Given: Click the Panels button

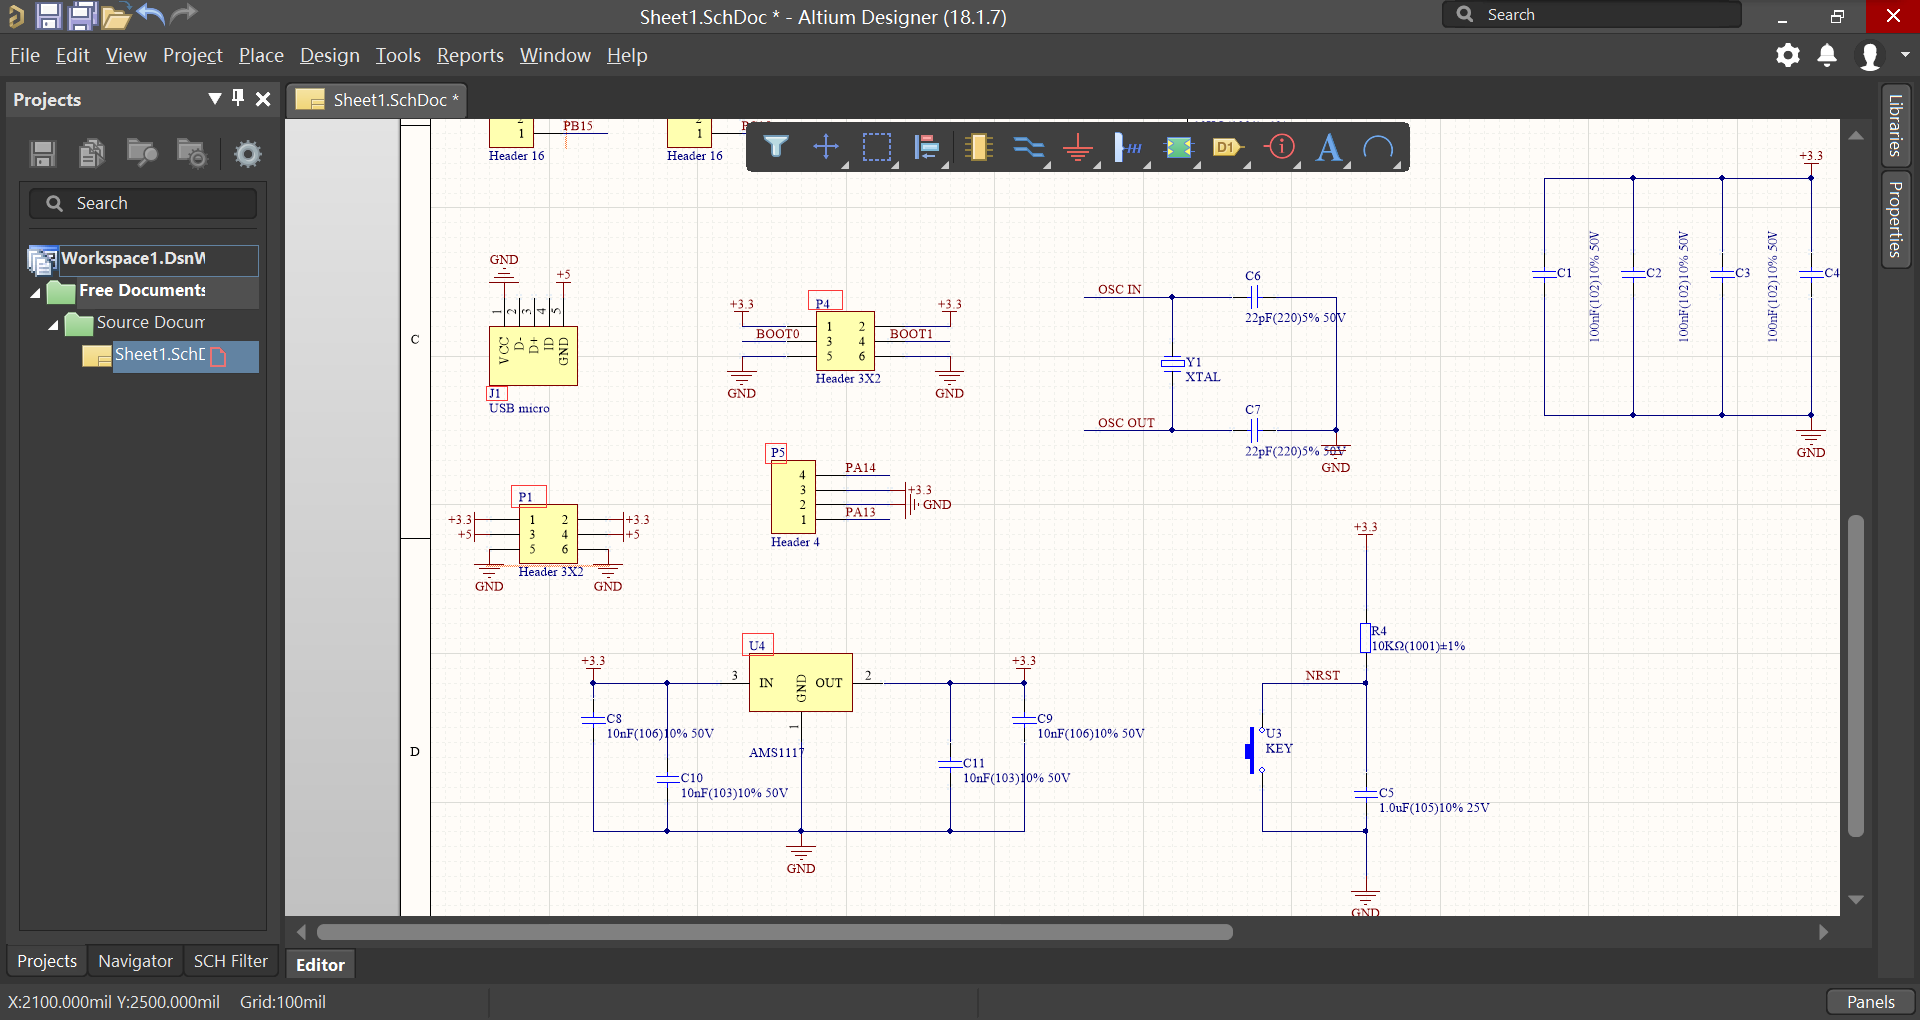Looking at the screenshot, I should pyautogui.click(x=1868, y=1001).
